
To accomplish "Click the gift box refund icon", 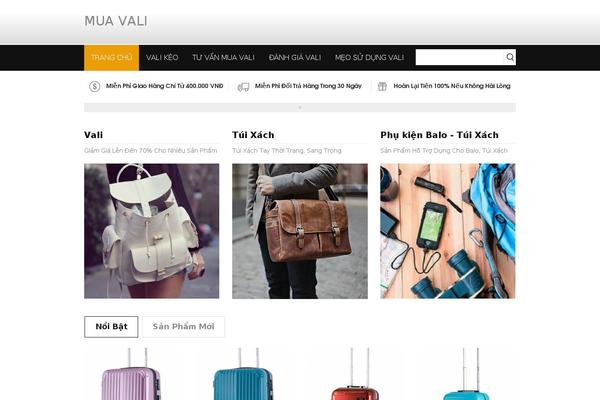I will 382,87.
